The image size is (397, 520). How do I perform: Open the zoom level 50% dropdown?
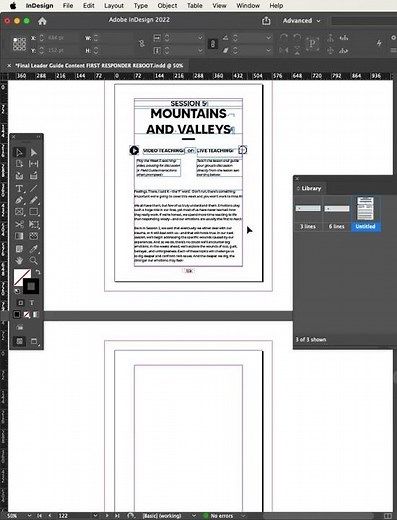coord(29,516)
